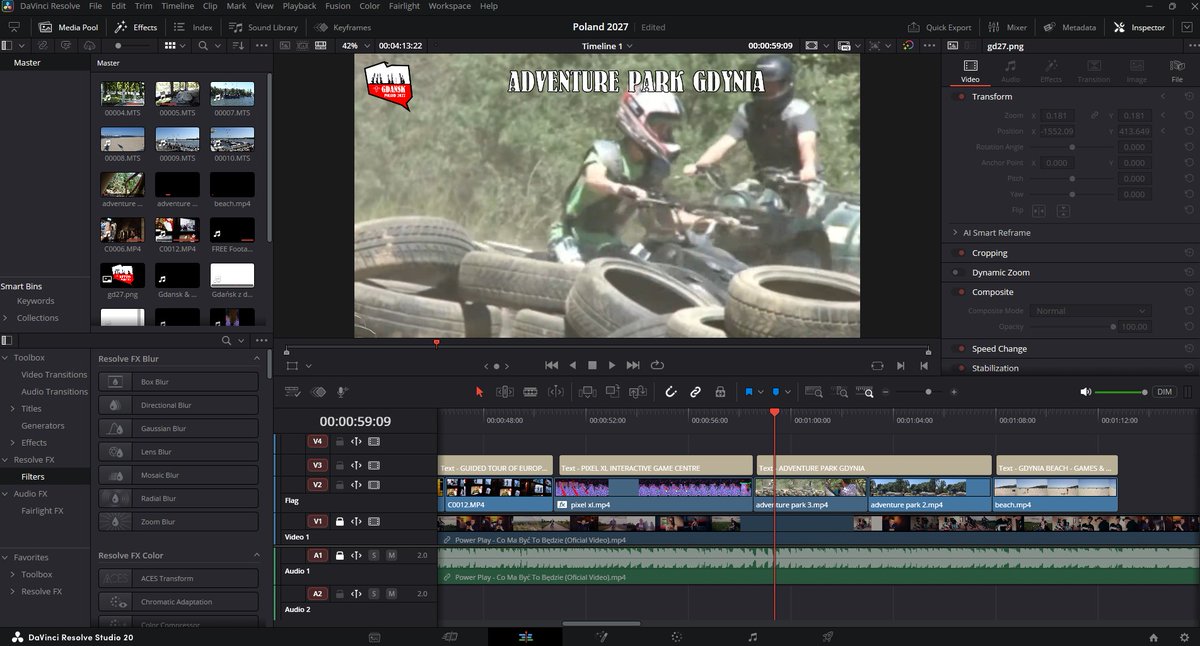Toggle lock on the V1 track
Image resolution: width=1200 pixels, height=646 pixels.
(x=340, y=521)
